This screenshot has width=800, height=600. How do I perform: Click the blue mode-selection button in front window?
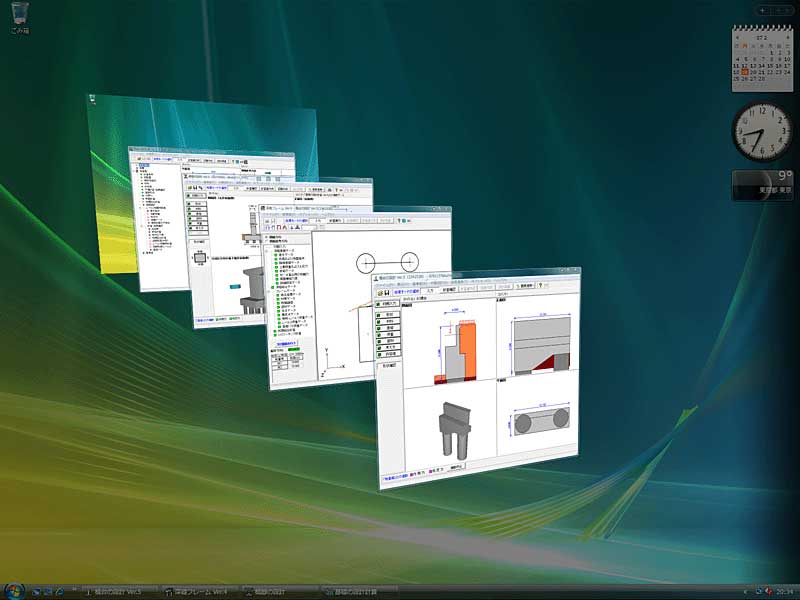pos(407,291)
